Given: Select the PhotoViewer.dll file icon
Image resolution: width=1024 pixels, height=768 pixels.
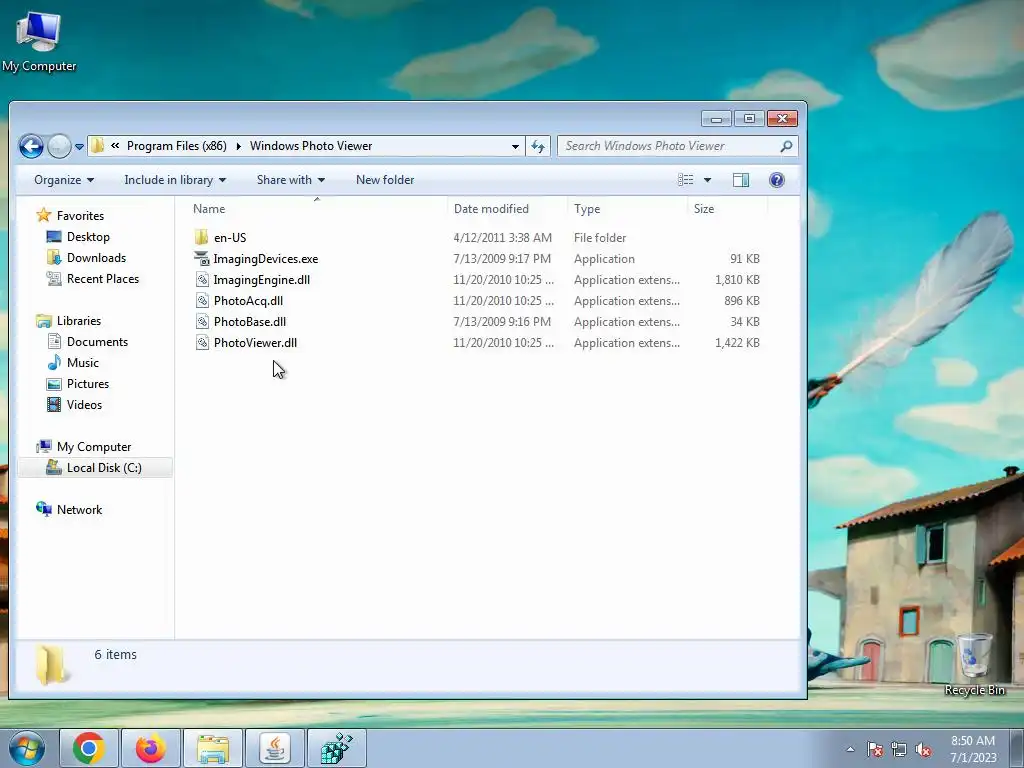Looking at the screenshot, I should point(202,343).
